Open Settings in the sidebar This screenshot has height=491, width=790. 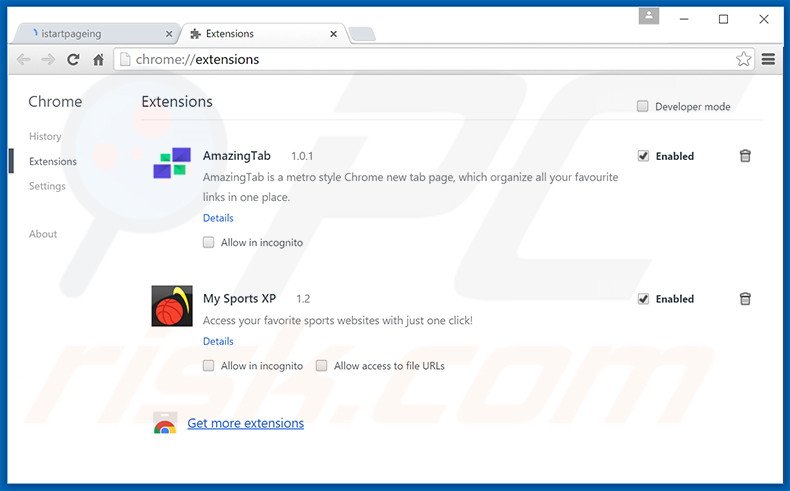[47, 186]
